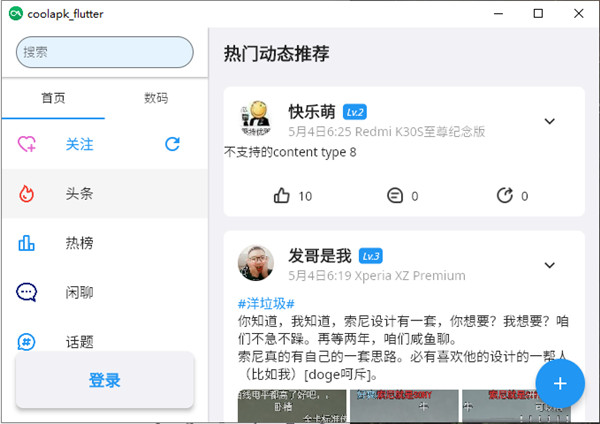
Task: Expand options chevron on 发哥是我's post
Action: point(549,265)
